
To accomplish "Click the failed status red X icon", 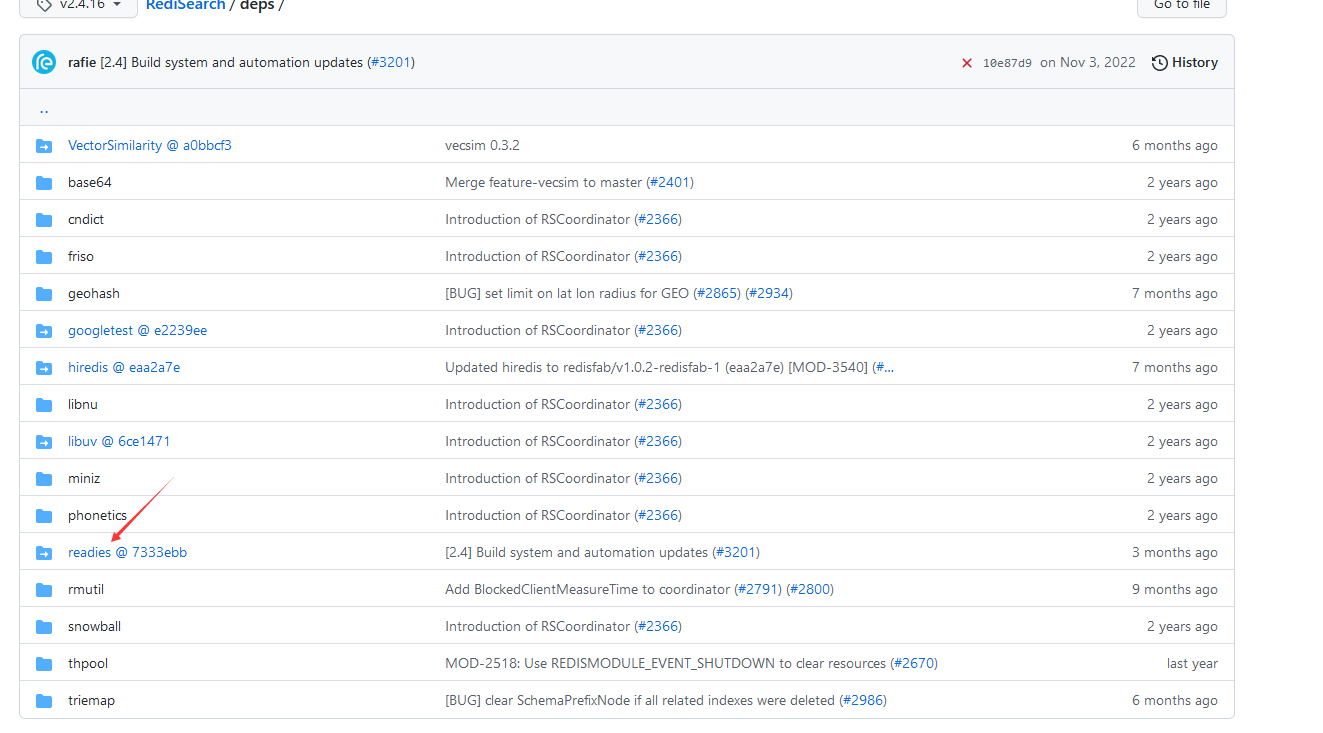I will (967, 63).
